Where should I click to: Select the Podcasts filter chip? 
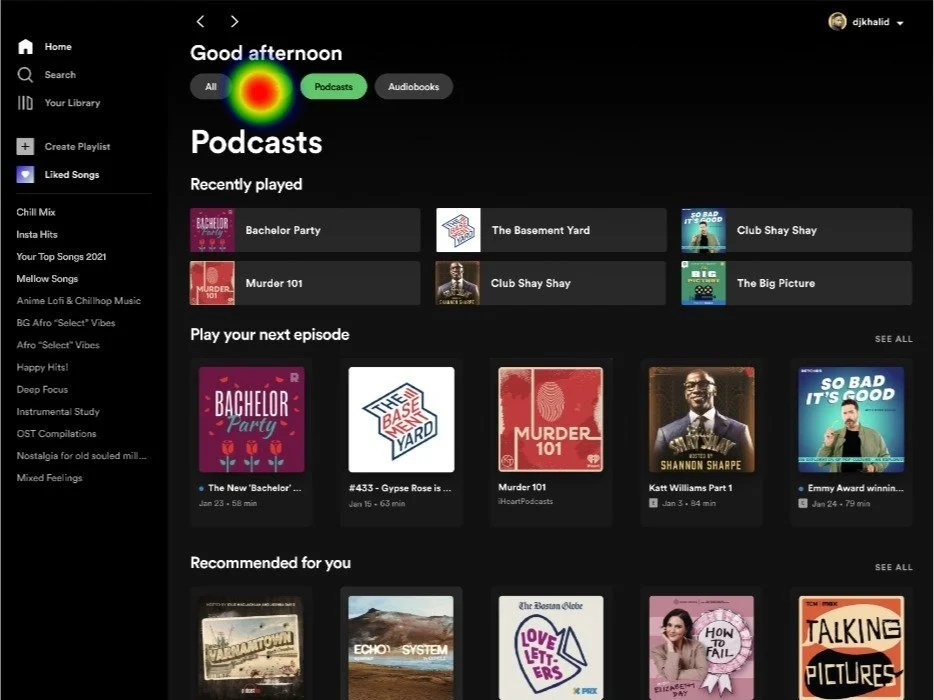coord(334,87)
